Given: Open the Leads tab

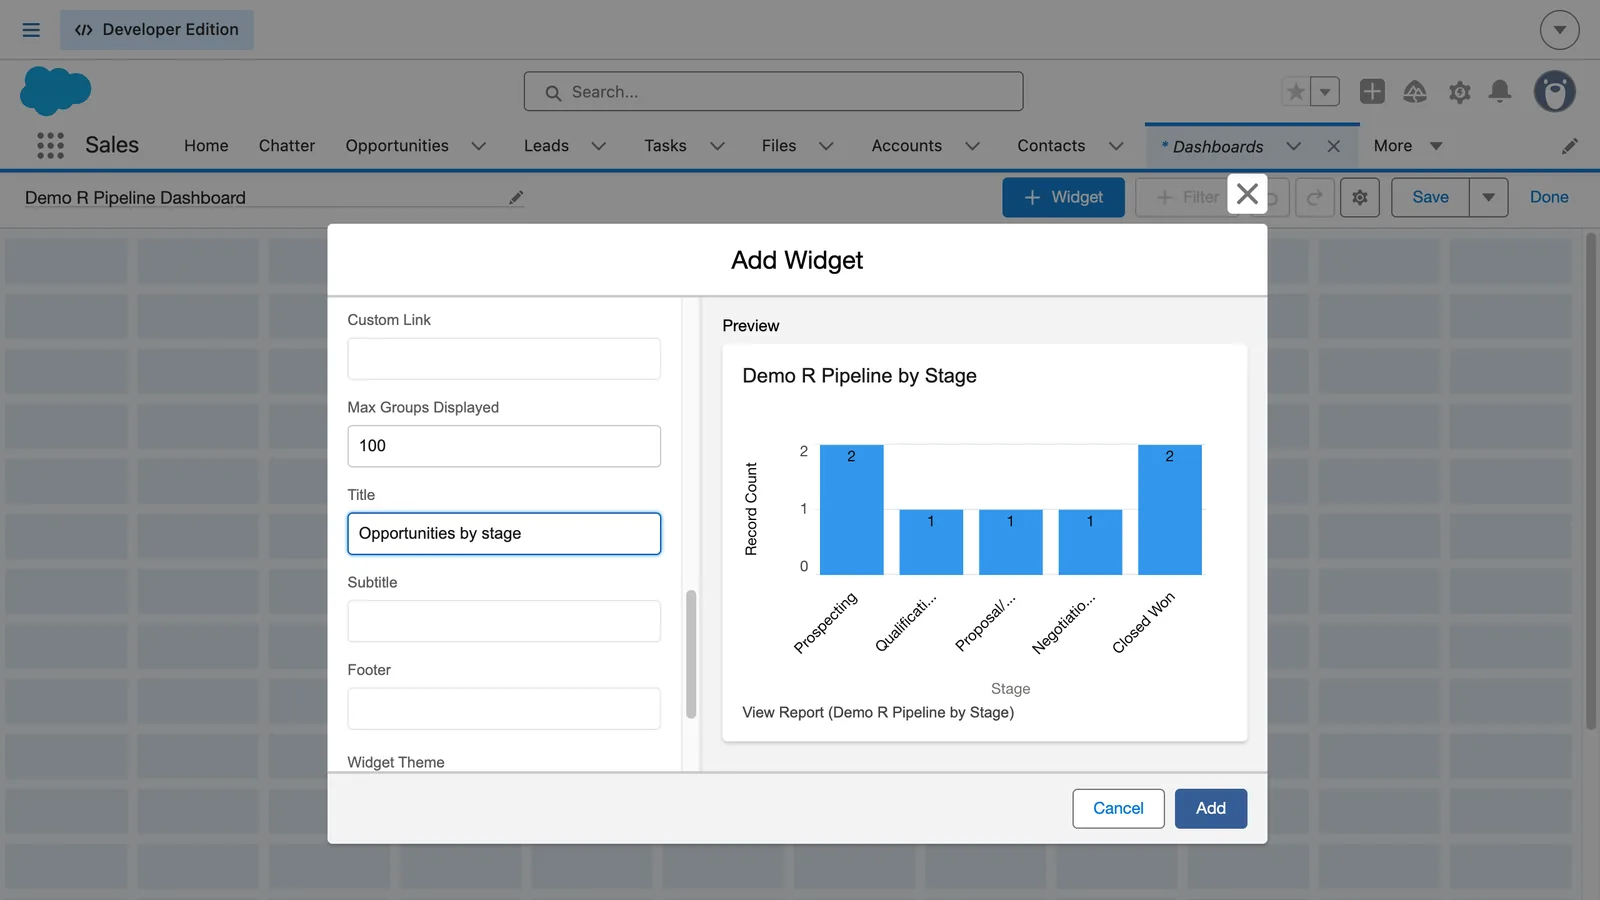Looking at the screenshot, I should (546, 146).
